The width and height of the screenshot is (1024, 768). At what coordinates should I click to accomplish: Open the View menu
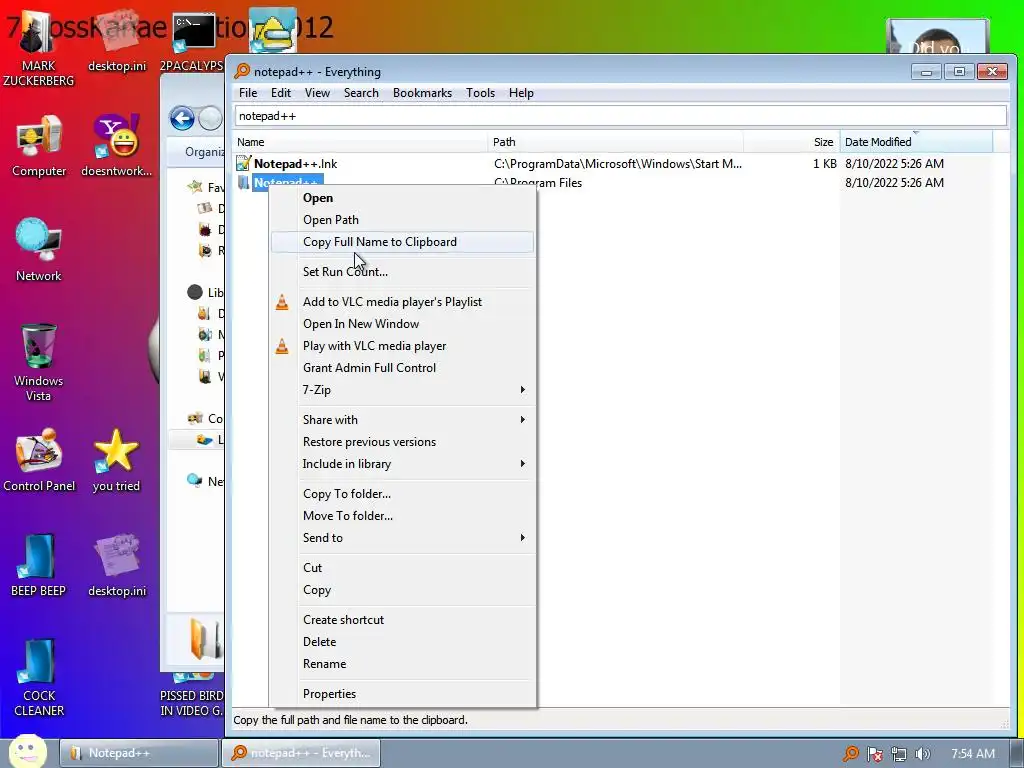pyautogui.click(x=317, y=93)
